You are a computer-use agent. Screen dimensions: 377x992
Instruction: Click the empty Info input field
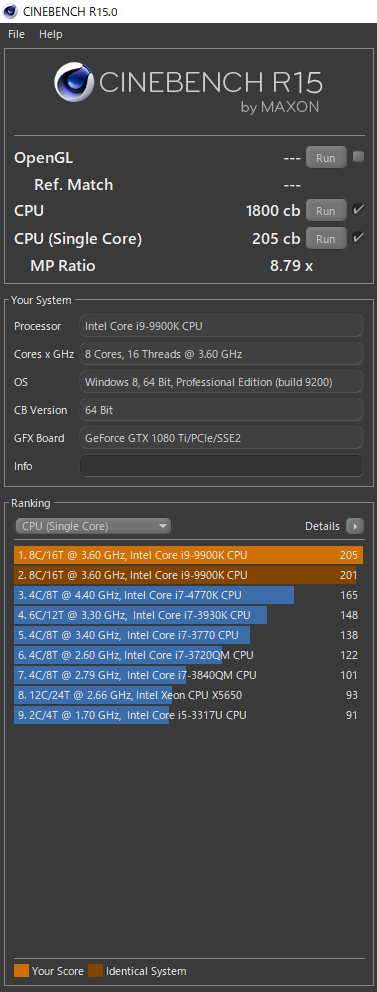[x=221, y=466]
